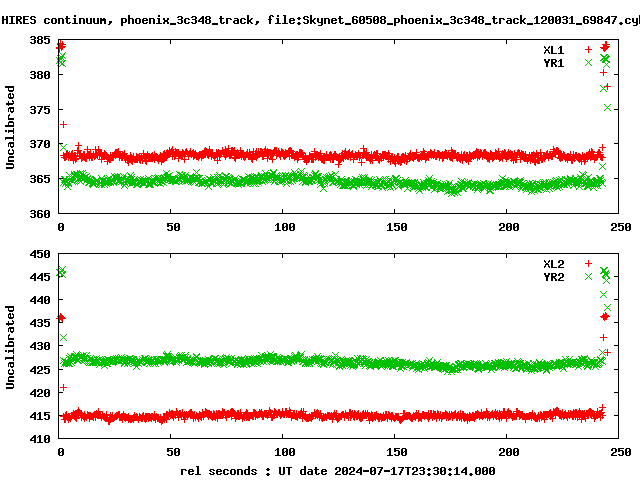Click the 450 y-axis tick label
Image resolution: width=640 pixels, height=480 pixels.
pos(40,254)
